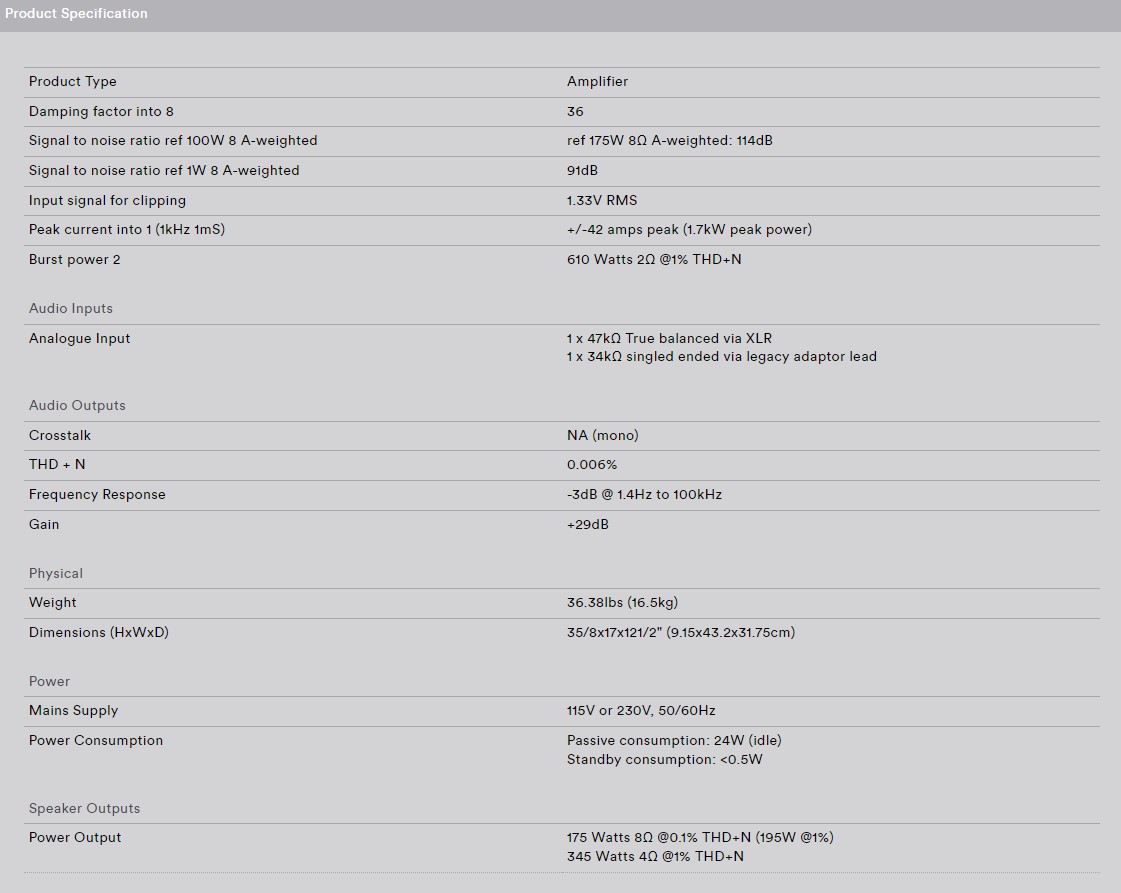Image resolution: width=1121 pixels, height=893 pixels.
Task: Select the Input signal for clipping label
Action: coord(107,200)
